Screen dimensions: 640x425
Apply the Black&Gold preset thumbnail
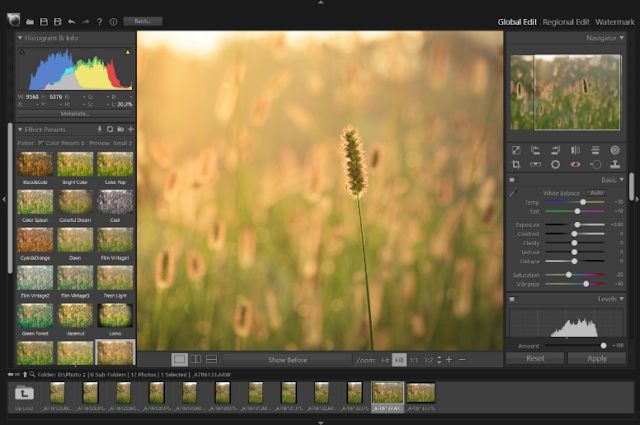pyautogui.click(x=35, y=164)
